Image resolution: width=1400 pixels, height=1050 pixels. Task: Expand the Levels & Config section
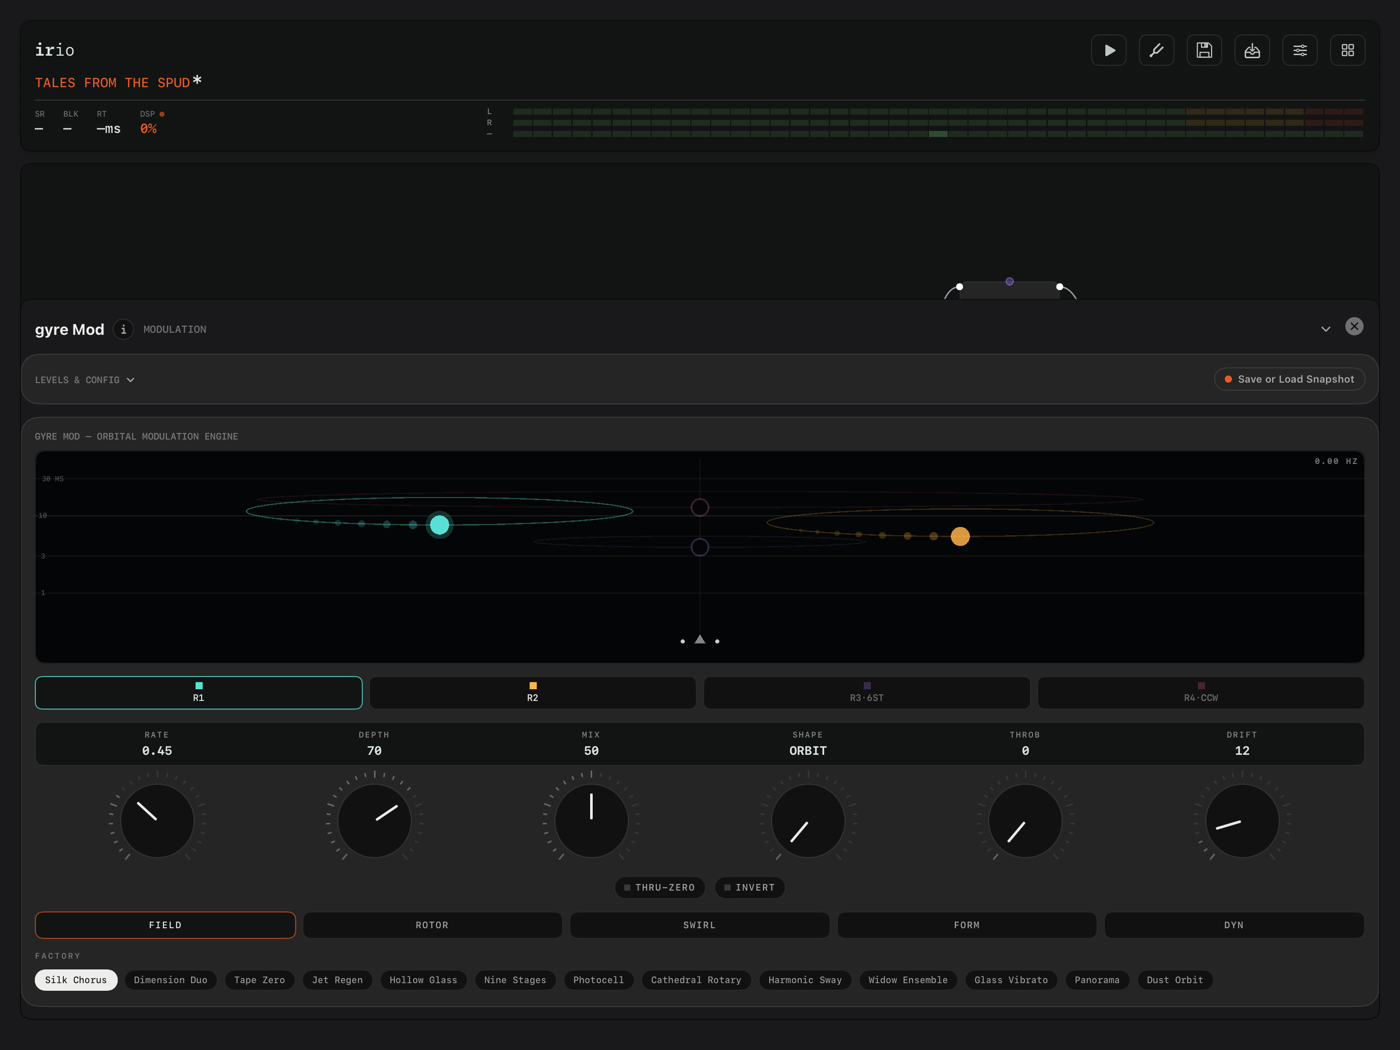[x=85, y=380]
